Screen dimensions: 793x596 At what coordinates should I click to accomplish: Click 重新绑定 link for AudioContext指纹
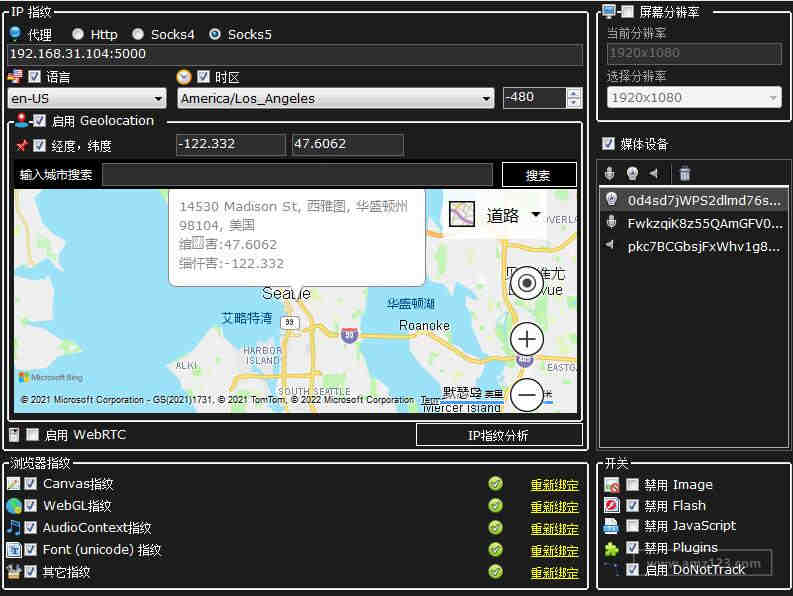click(x=554, y=529)
